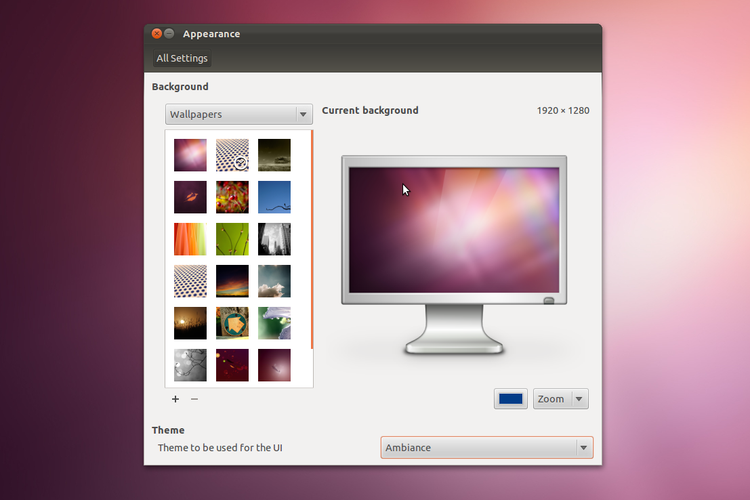This screenshot has height=500, width=750.
Task: Choose the green plant stems wallpaper
Action: point(232,239)
